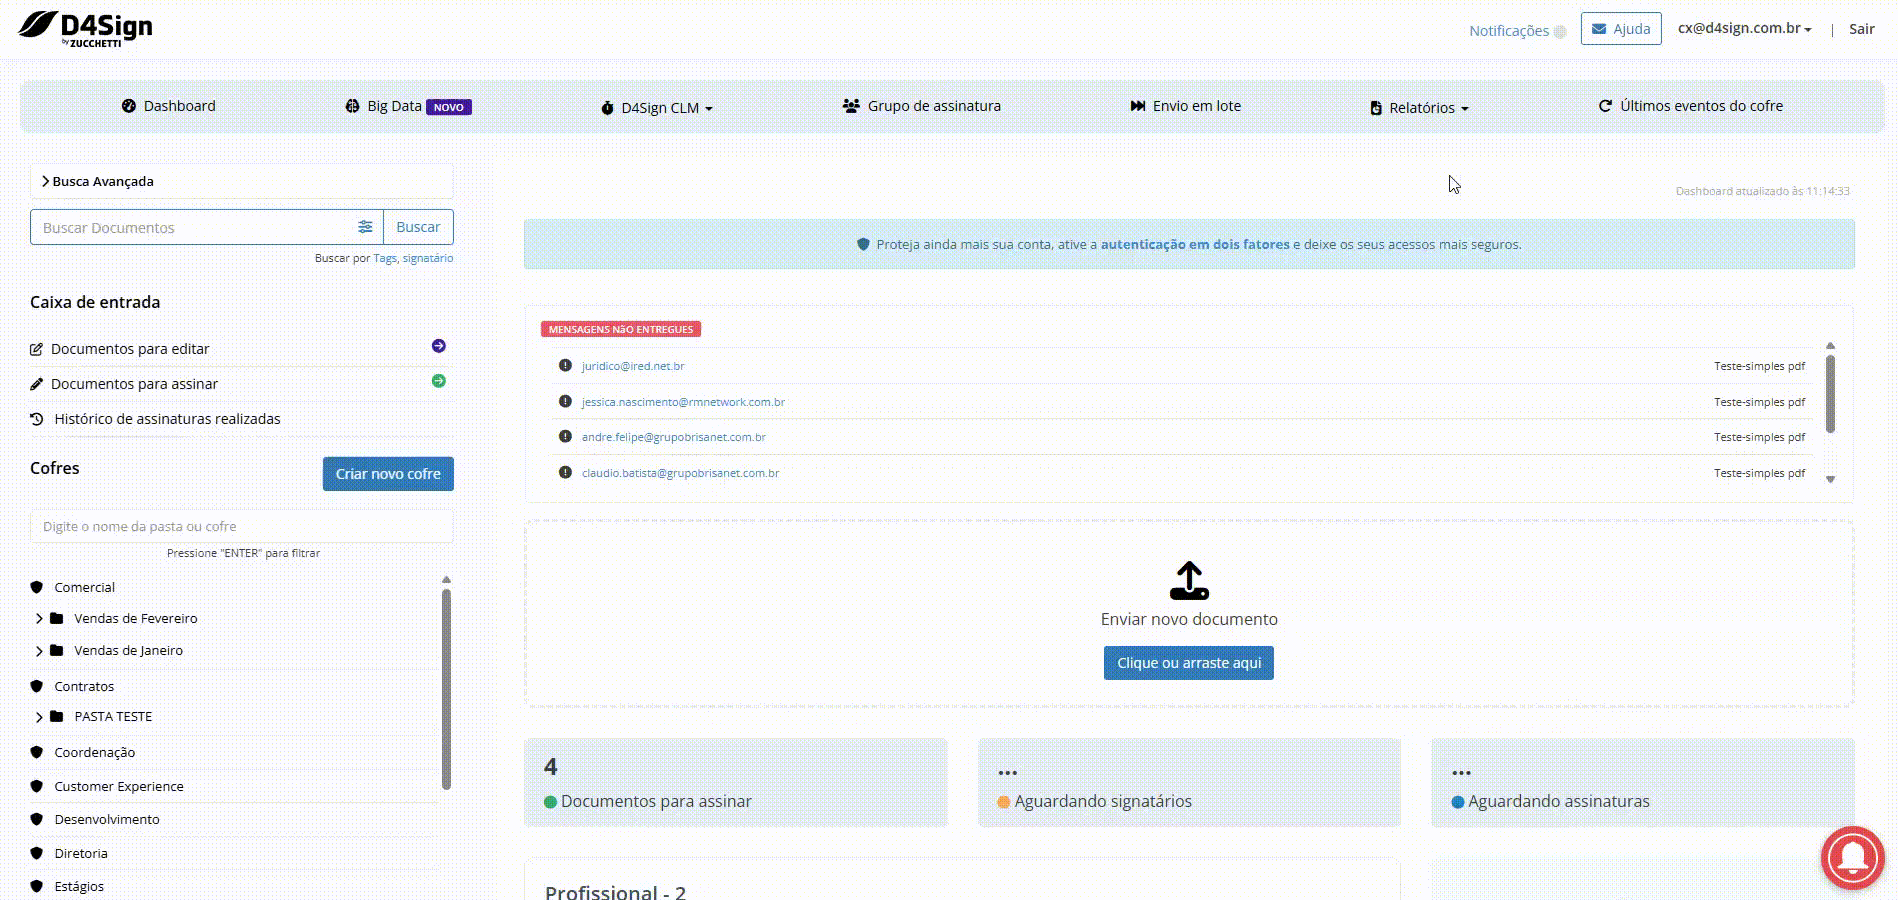Open the Documentos para assinar card
Viewport: 1898px width, 900px height.
tap(735, 783)
